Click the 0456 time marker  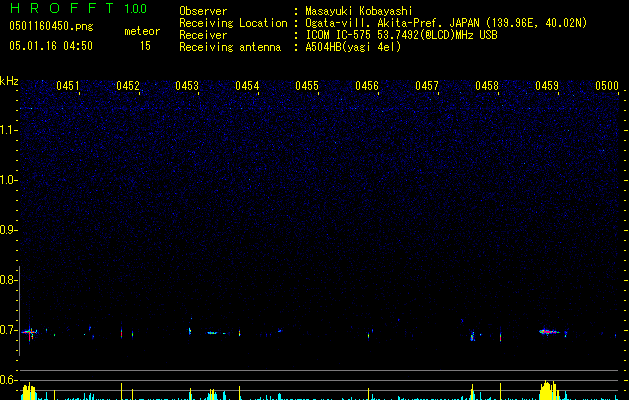[367, 86]
